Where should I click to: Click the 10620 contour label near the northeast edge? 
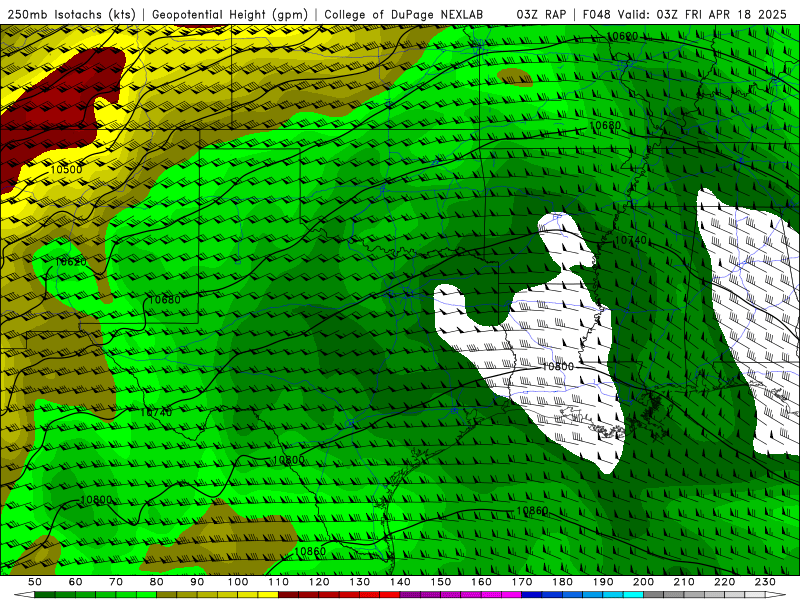tap(622, 36)
